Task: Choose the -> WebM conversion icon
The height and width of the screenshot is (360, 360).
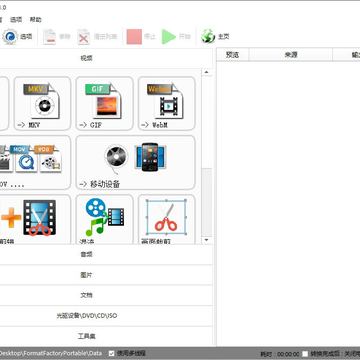Action: pyautogui.click(x=167, y=103)
